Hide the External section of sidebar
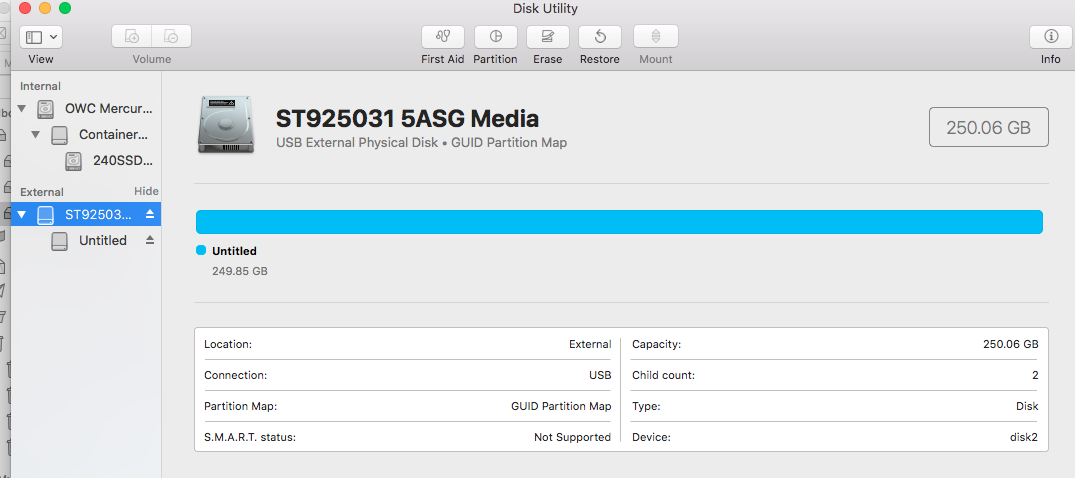This screenshot has height=478, width=1075. pos(146,191)
